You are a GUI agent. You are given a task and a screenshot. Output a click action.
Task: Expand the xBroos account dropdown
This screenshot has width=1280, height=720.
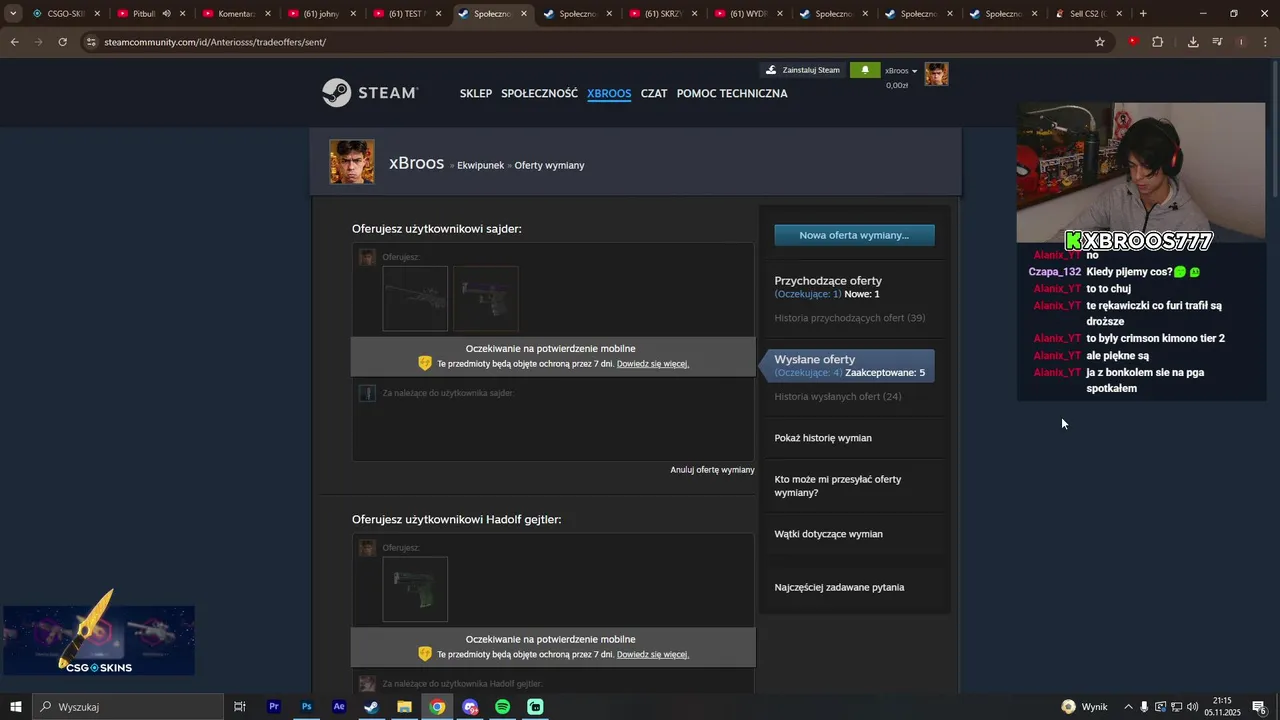coord(901,71)
